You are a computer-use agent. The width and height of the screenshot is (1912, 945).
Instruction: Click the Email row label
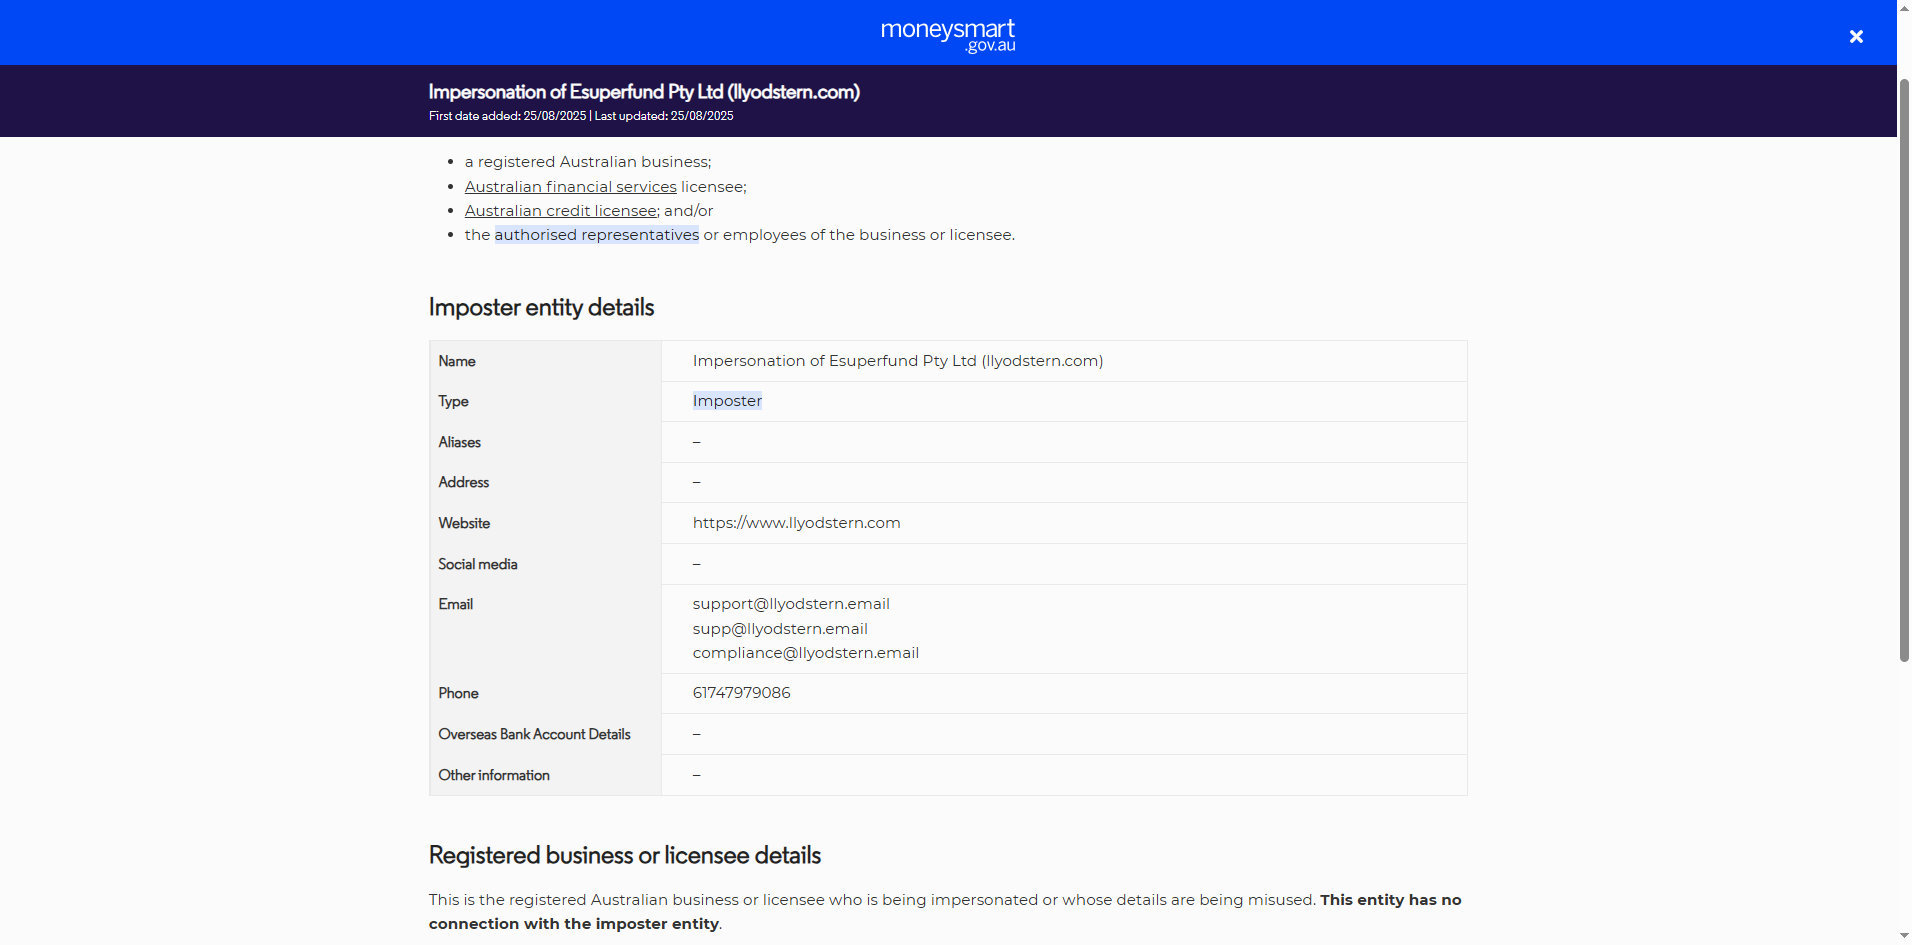coord(455,604)
